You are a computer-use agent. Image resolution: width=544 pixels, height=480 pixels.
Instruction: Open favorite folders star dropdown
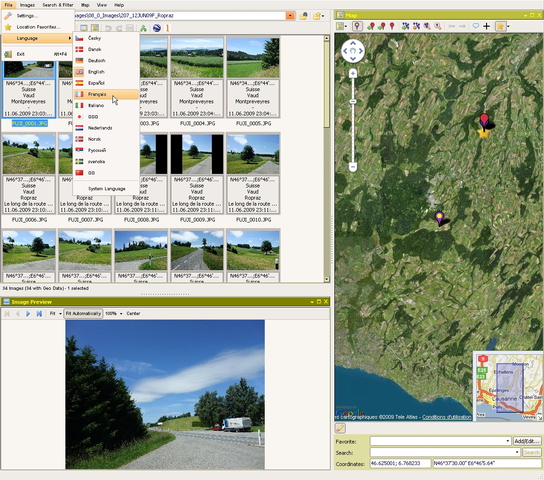[318, 16]
